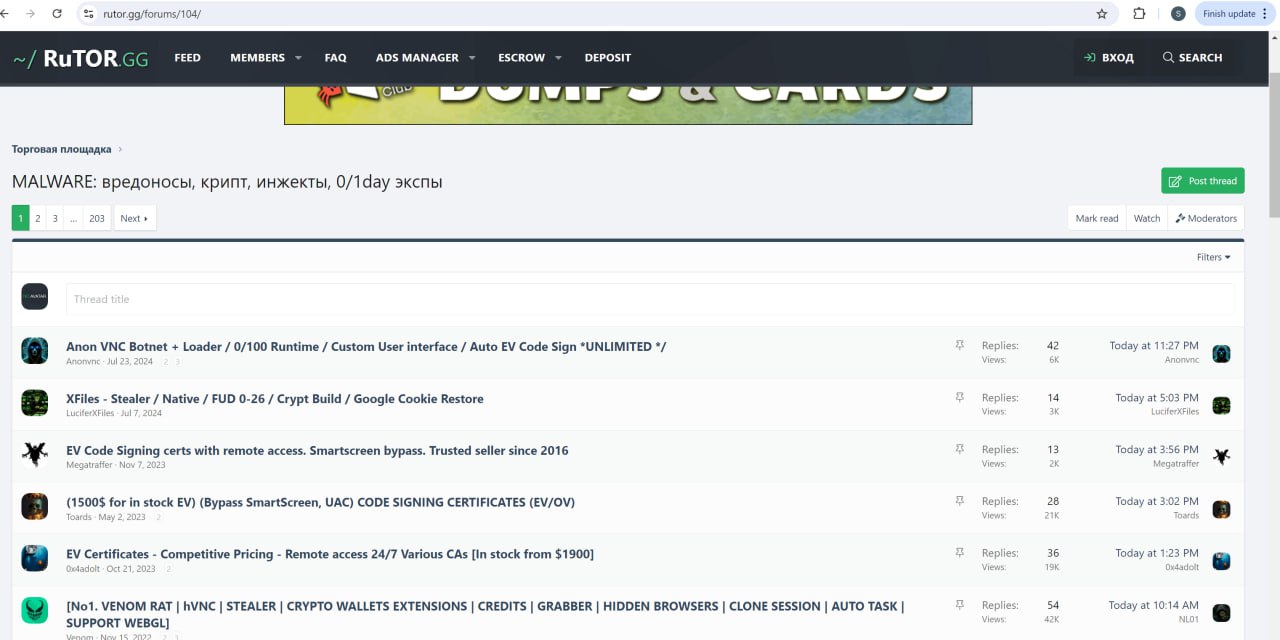Open the Chrome profile avatar

(1178, 14)
